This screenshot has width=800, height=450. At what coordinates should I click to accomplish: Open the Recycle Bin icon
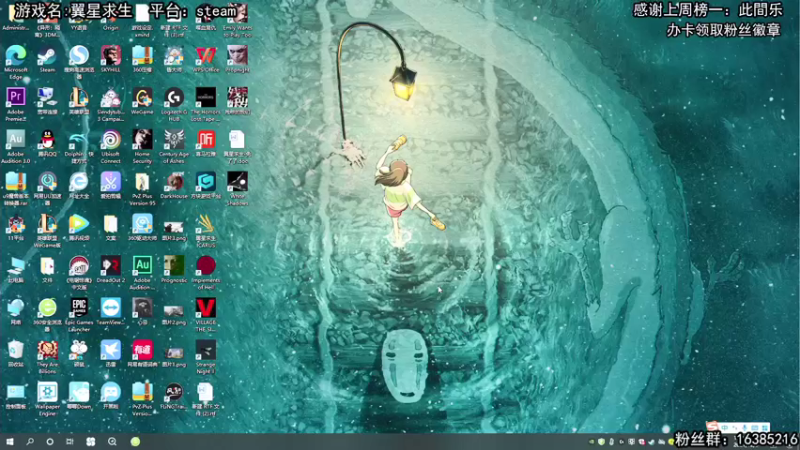point(16,350)
